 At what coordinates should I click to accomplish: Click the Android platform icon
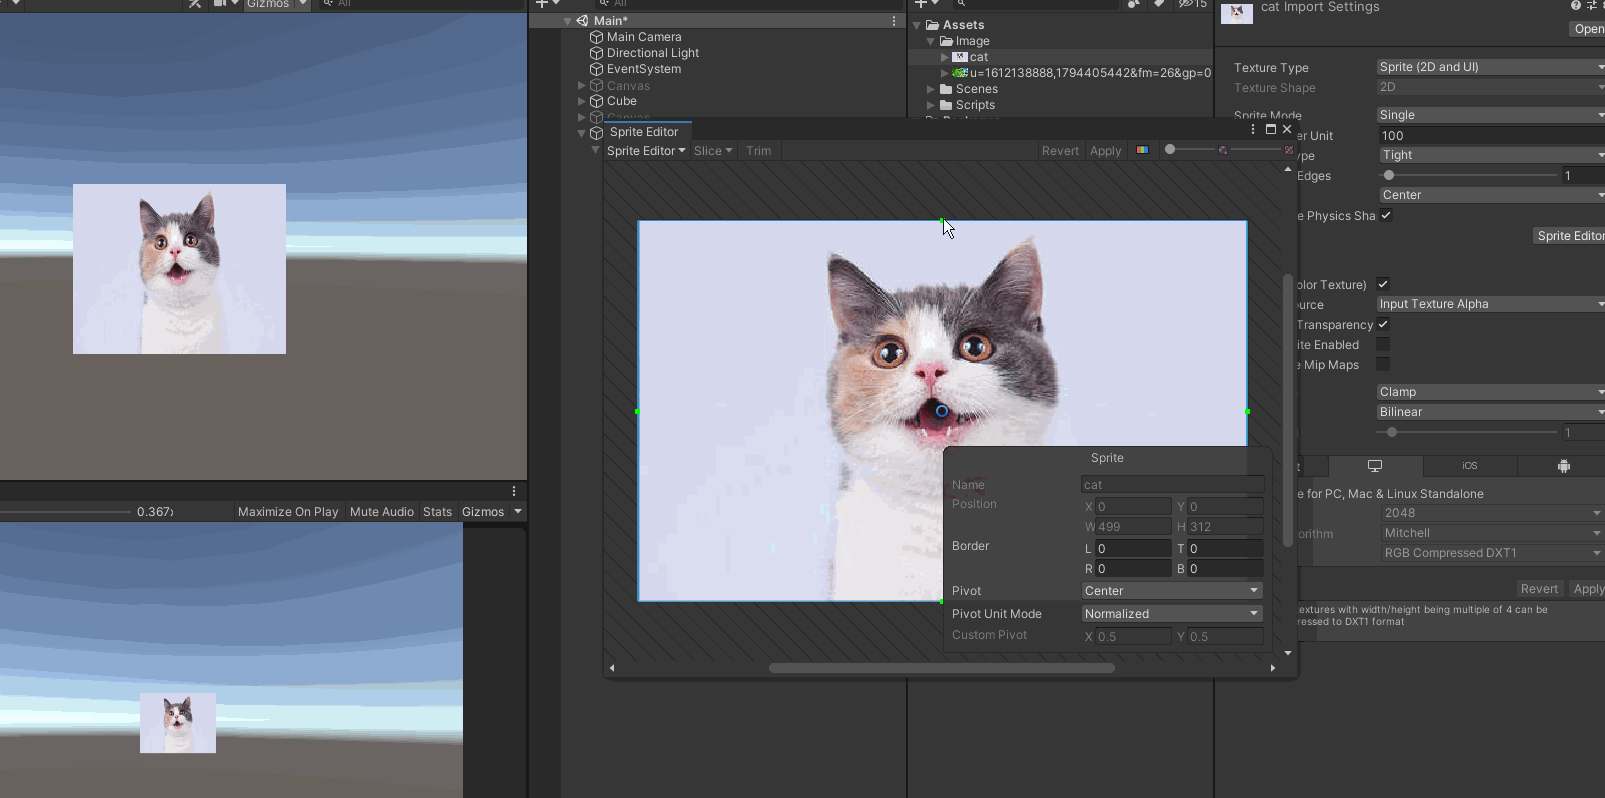1564,466
